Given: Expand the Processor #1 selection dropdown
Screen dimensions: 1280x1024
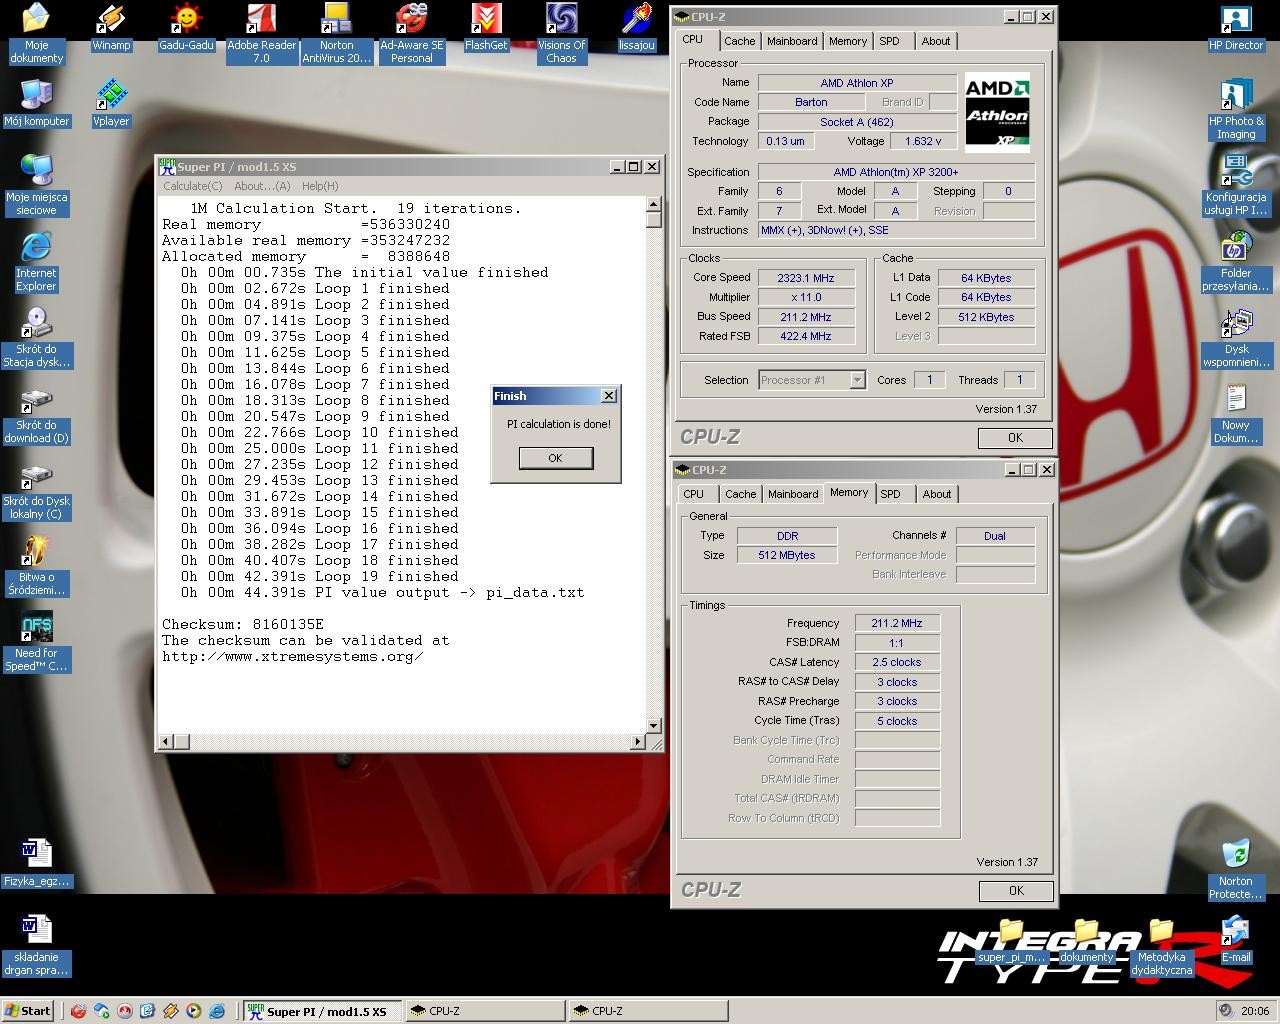Looking at the screenshot, I should 857,380.
